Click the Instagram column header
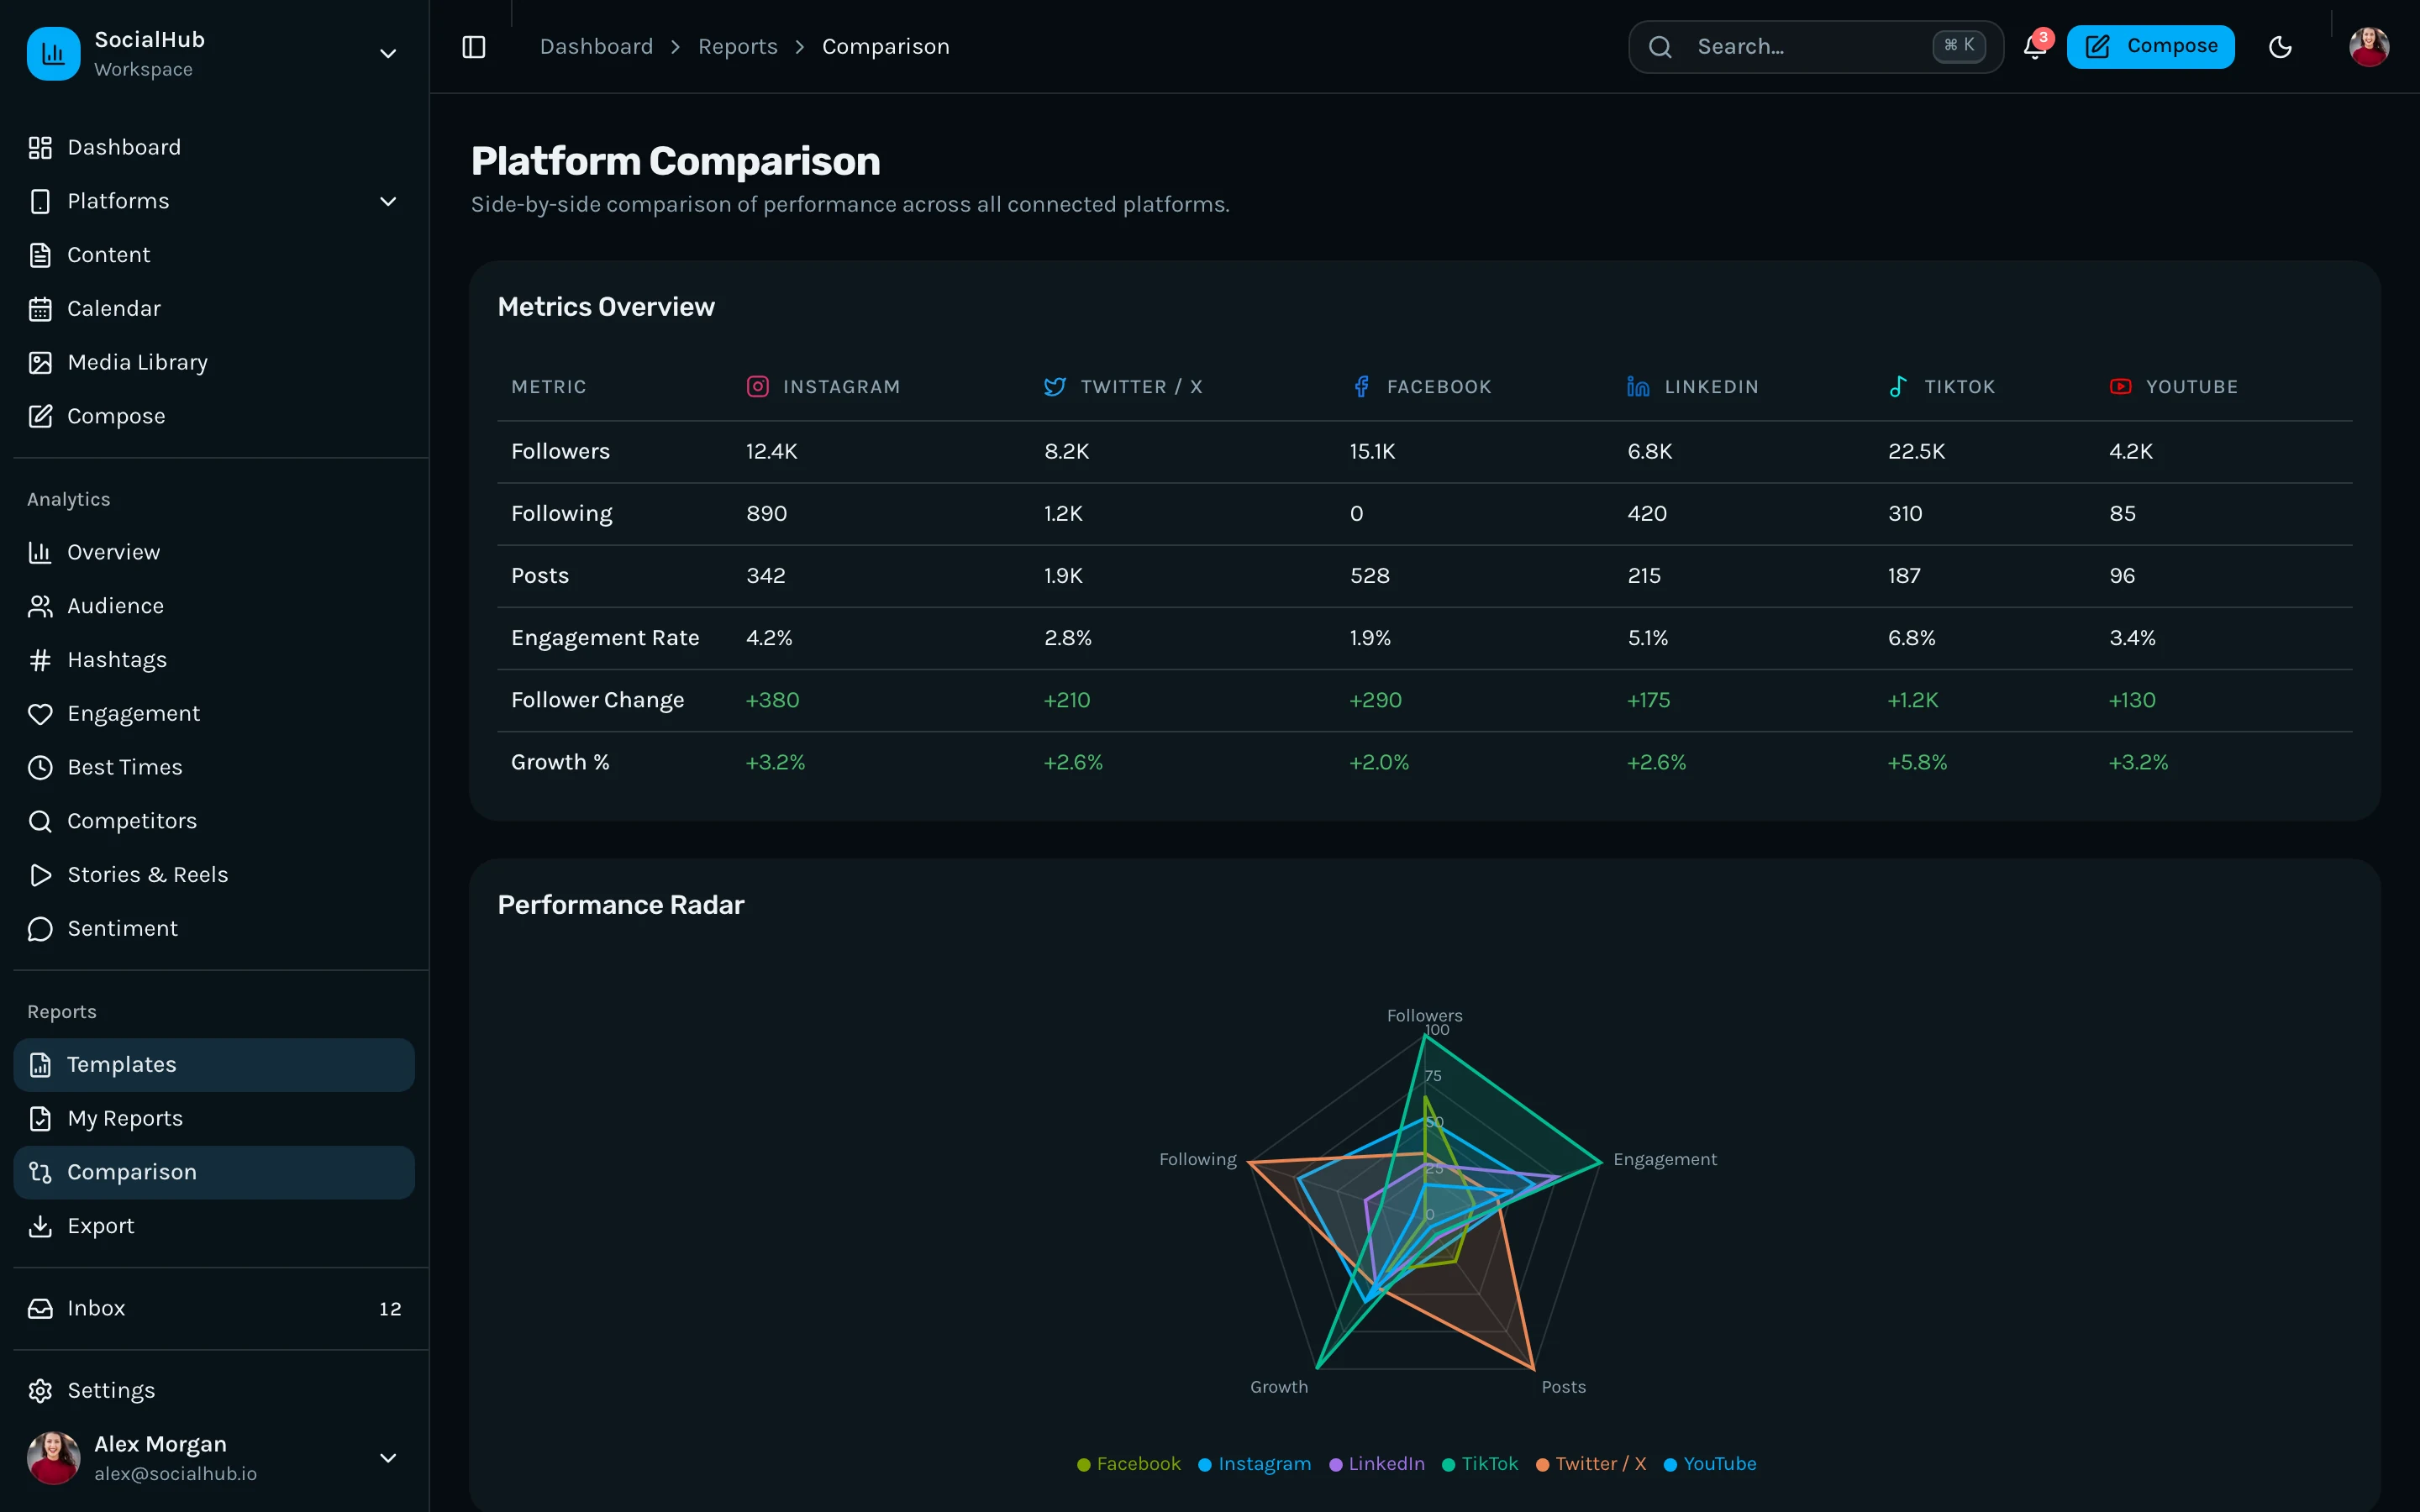 point(824,387)
